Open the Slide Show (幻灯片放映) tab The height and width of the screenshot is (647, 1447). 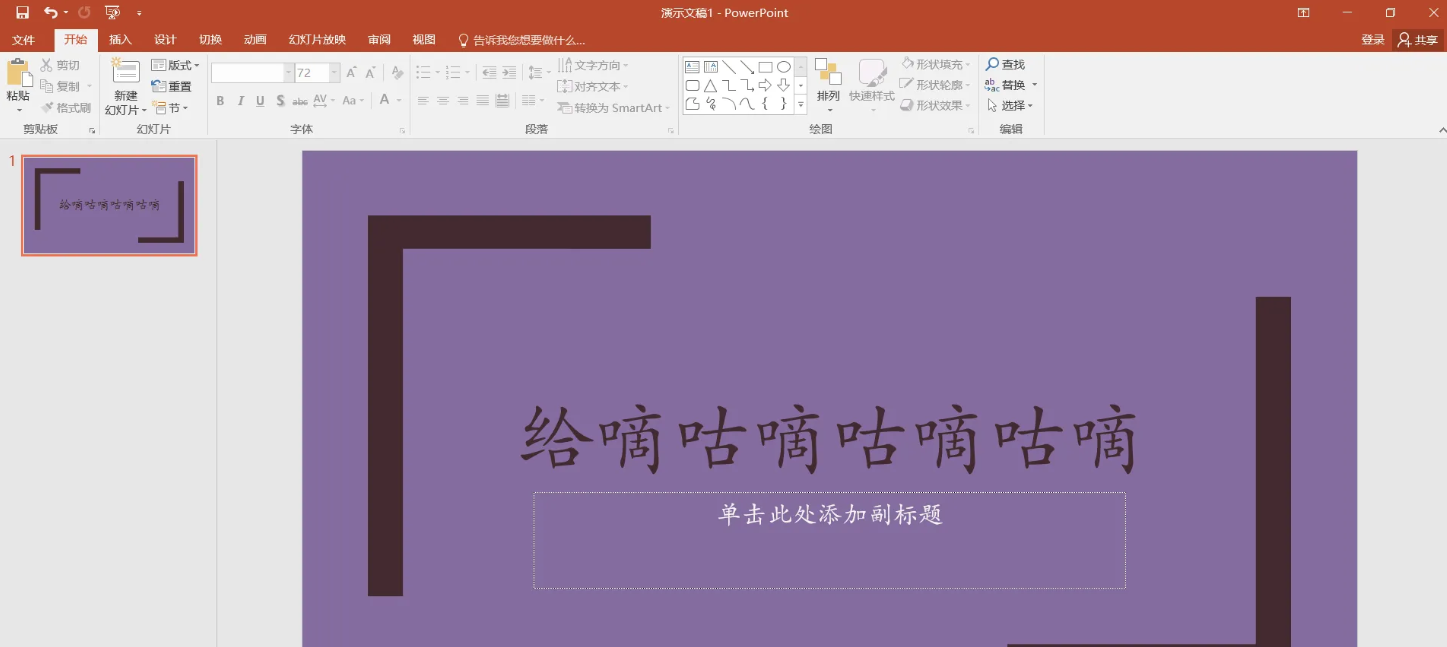pos(317,40)
